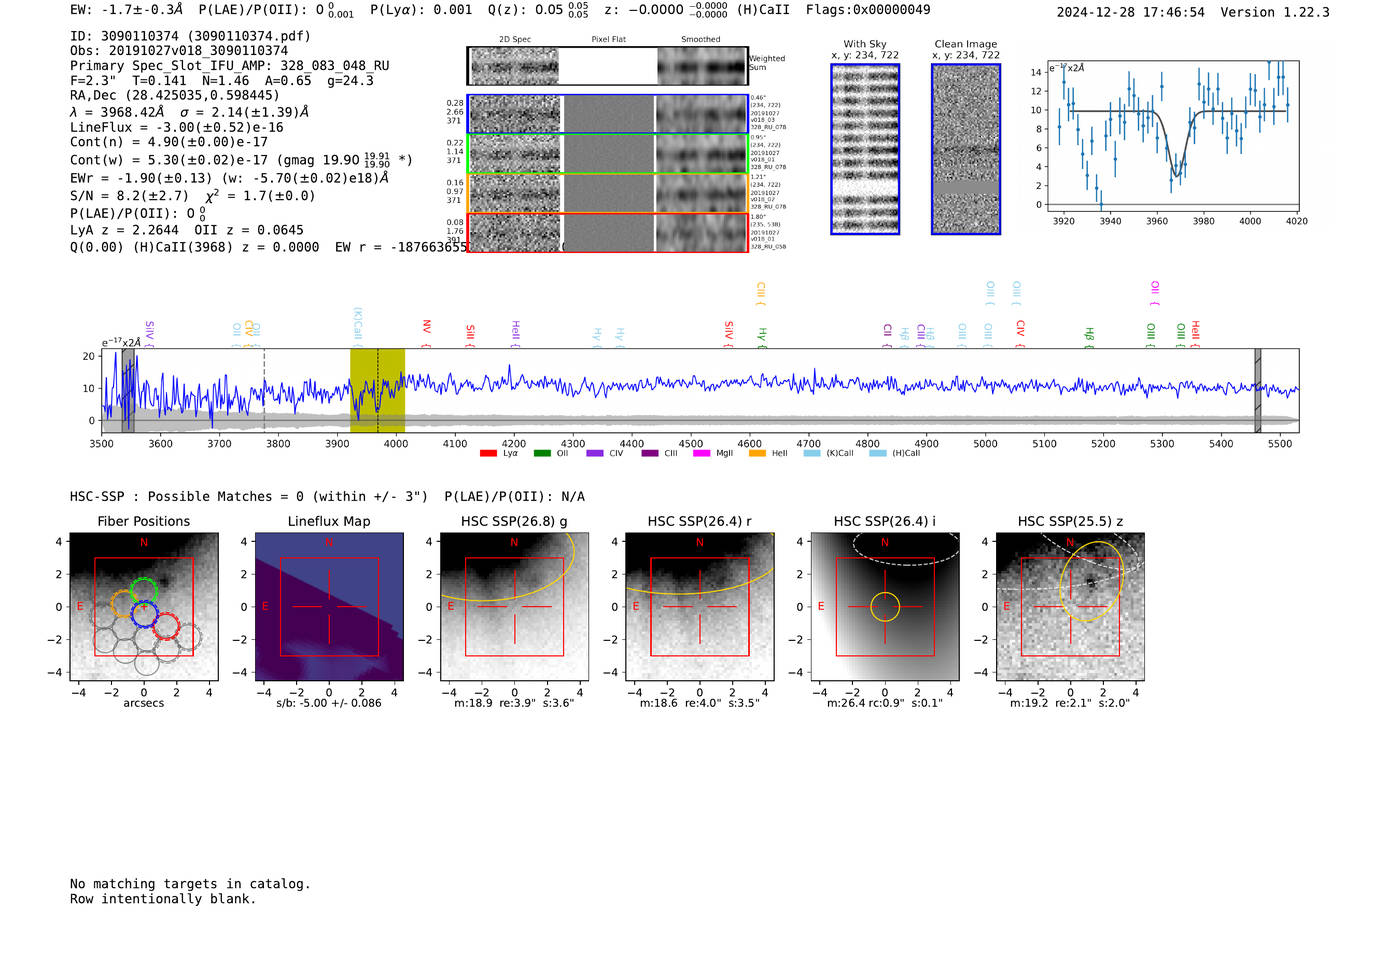Click the gray band near 3540 Angstroms
The height and width of the screenshot is (953, 1400).
[x=128, y=391]
